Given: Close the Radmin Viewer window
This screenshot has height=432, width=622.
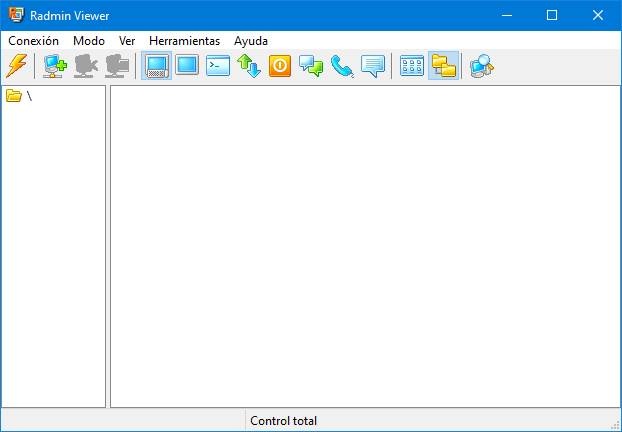Looking at the screenshot, I should pyautogui.click(x=598, y=15).
